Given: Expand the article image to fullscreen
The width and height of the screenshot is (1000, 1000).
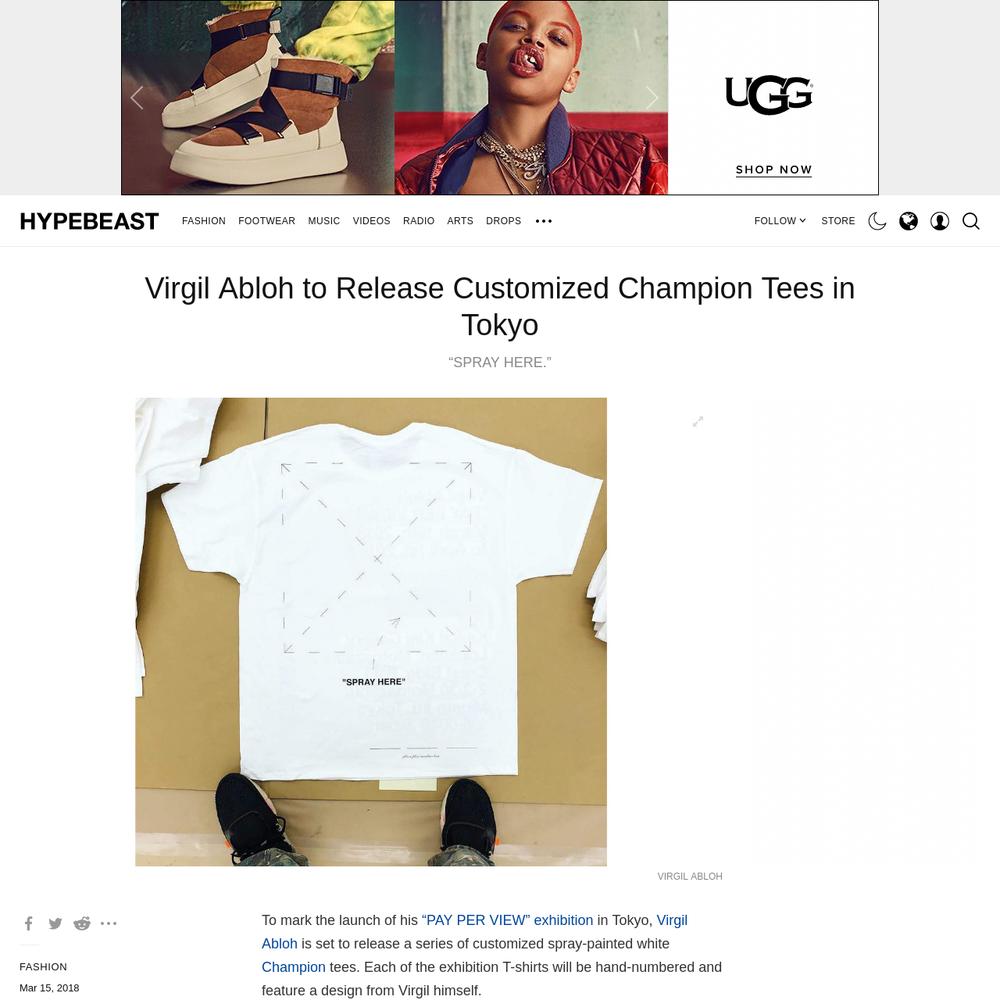Looking at the screenshot, I should tap(698, 422).
